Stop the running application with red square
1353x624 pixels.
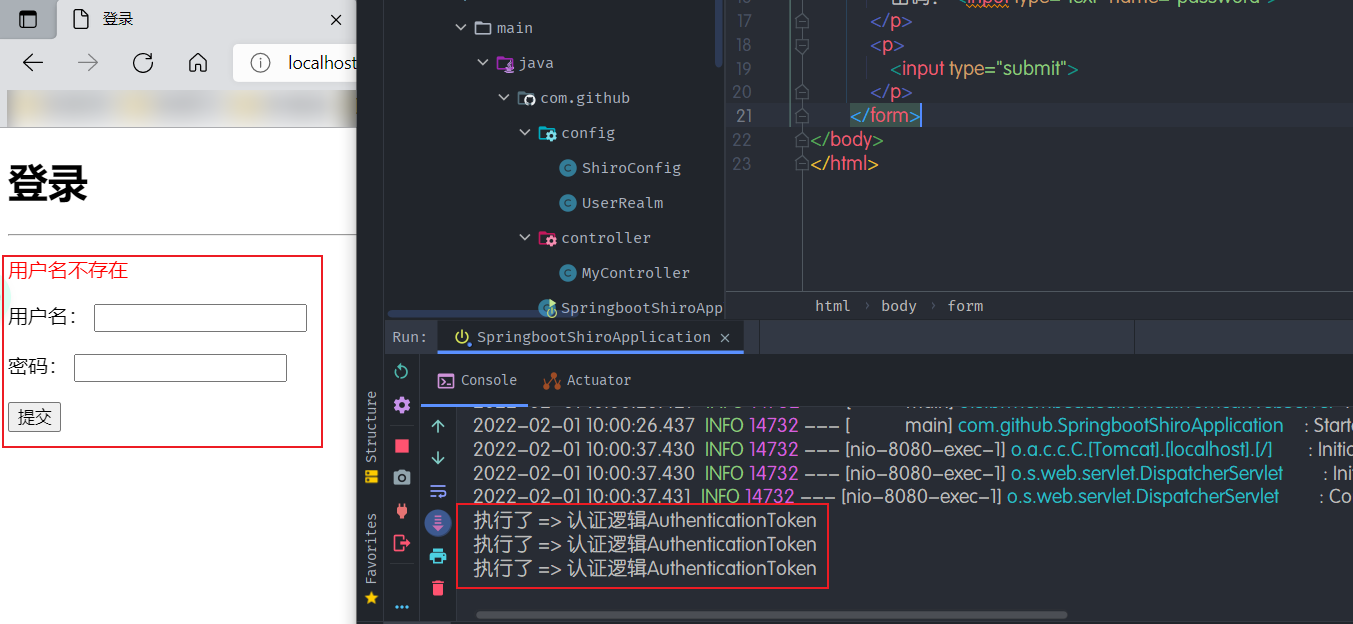pyautogui.click(x=401, y=445)
